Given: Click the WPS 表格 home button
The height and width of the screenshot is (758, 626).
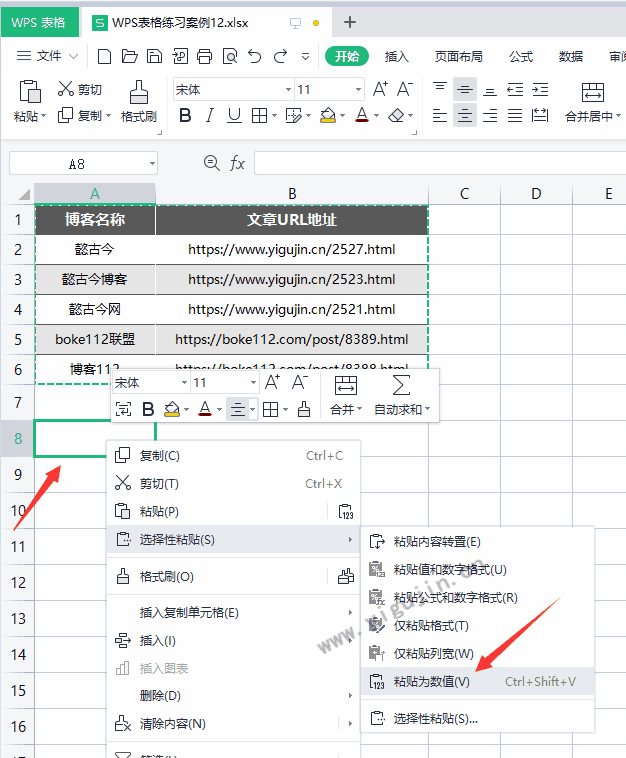Looking at the screenshot, I should tap(39, 22).
